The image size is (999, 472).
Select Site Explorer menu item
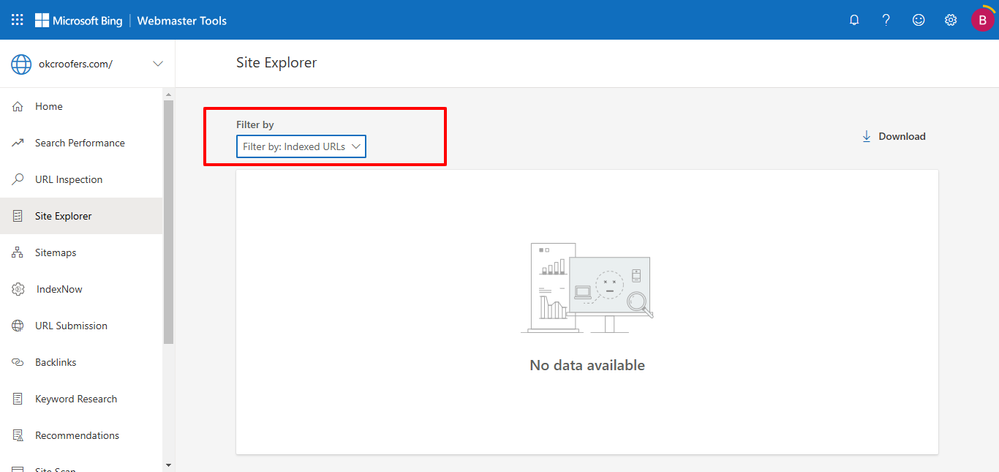(82, 216)
